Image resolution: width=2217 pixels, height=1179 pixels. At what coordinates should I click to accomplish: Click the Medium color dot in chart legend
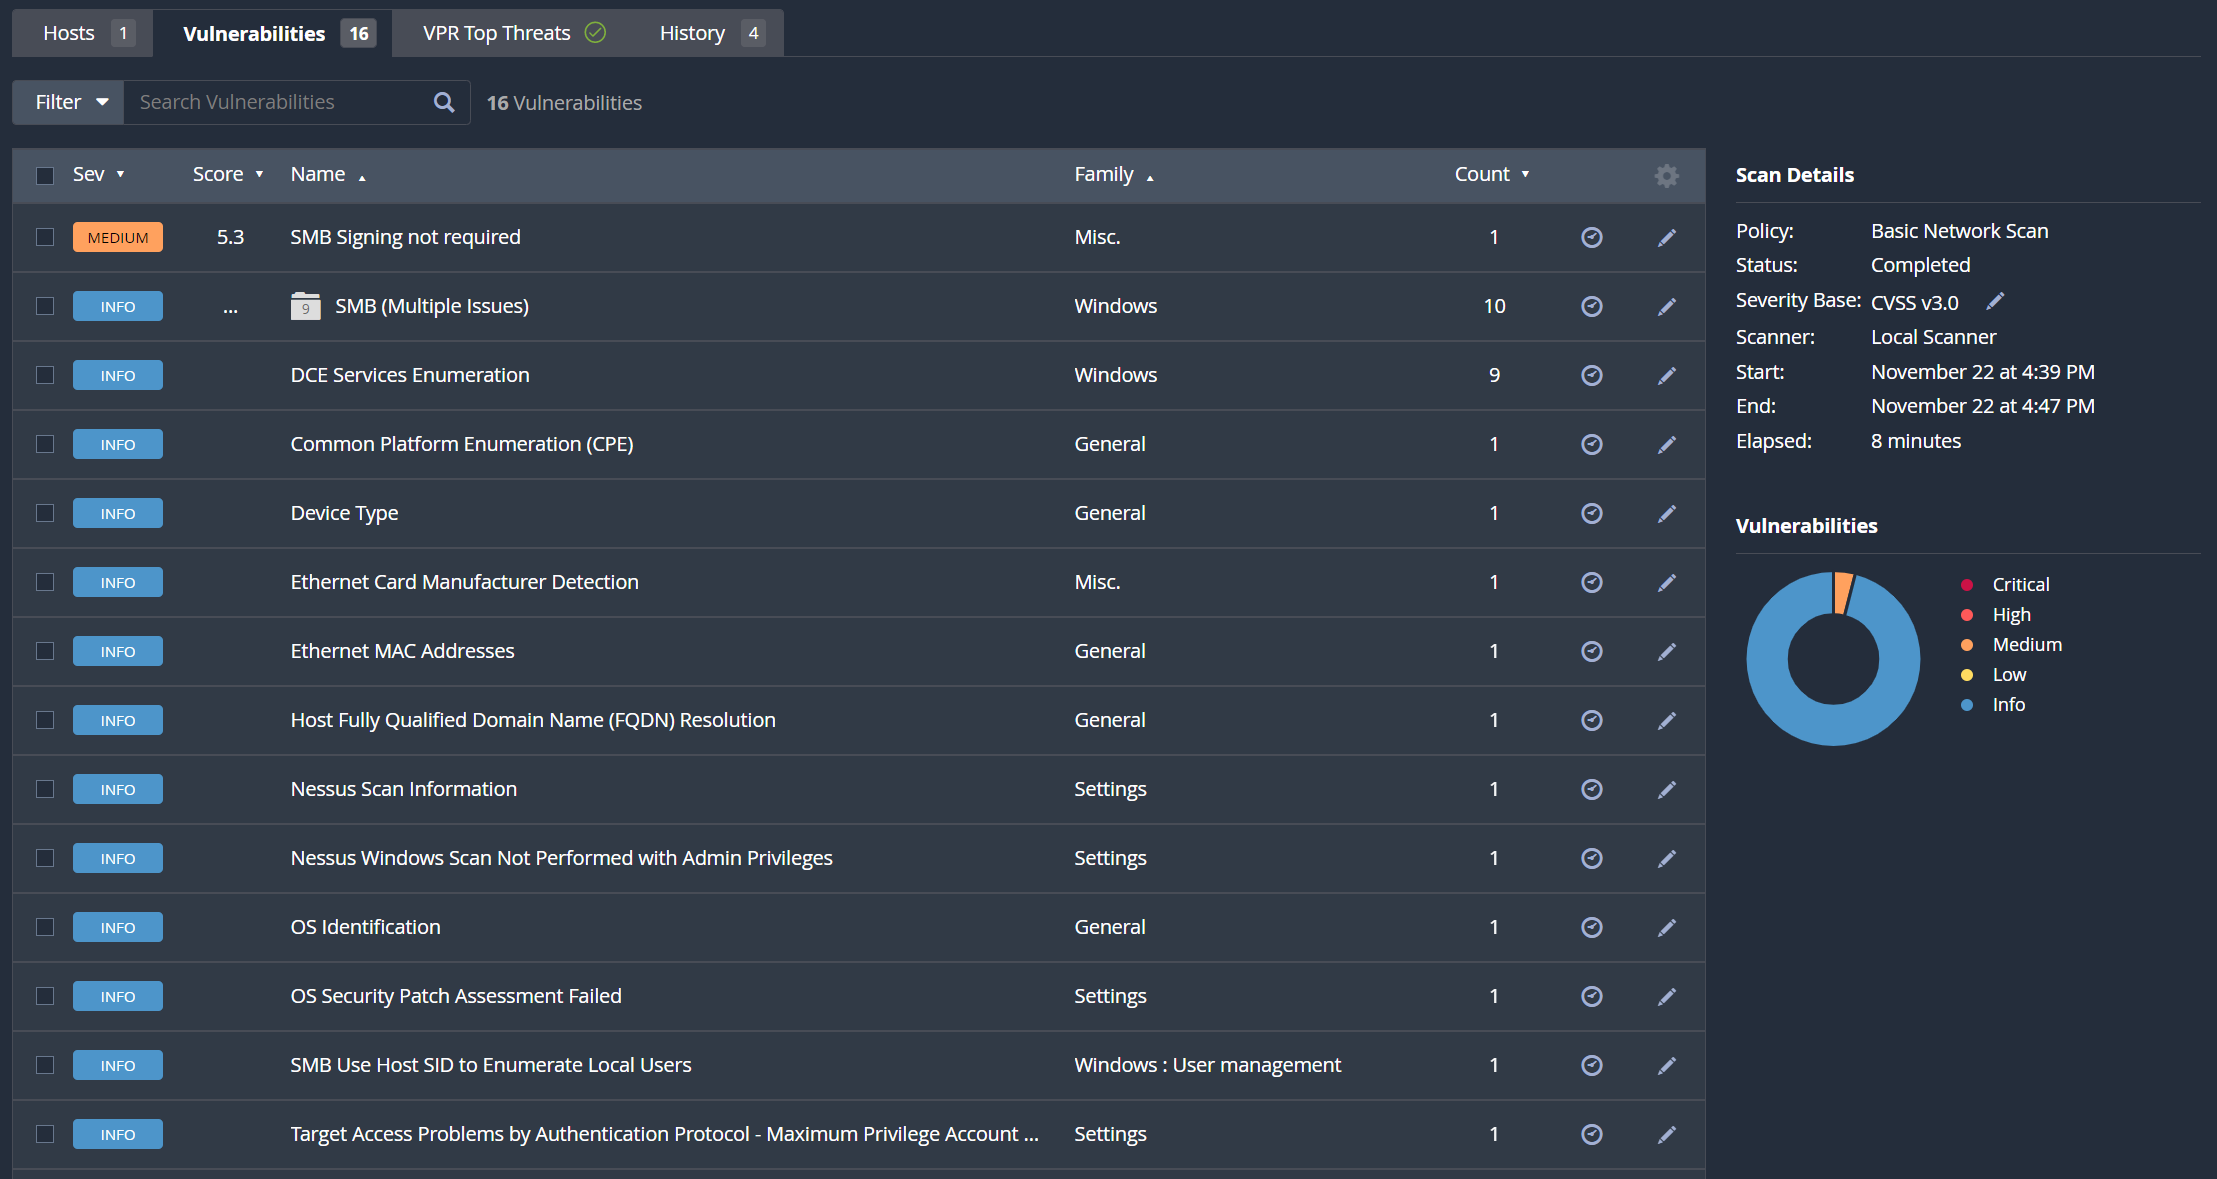point(1967,645)
